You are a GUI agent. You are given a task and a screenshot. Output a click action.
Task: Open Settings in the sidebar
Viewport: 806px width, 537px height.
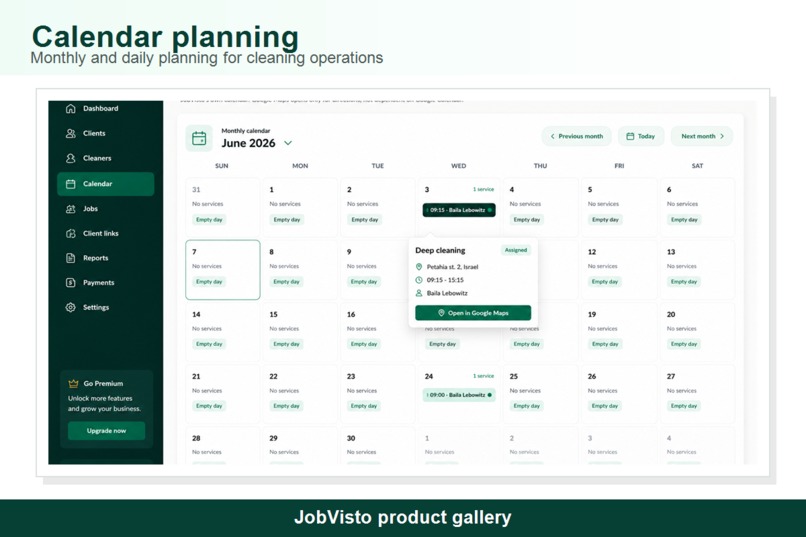(106, 307)
